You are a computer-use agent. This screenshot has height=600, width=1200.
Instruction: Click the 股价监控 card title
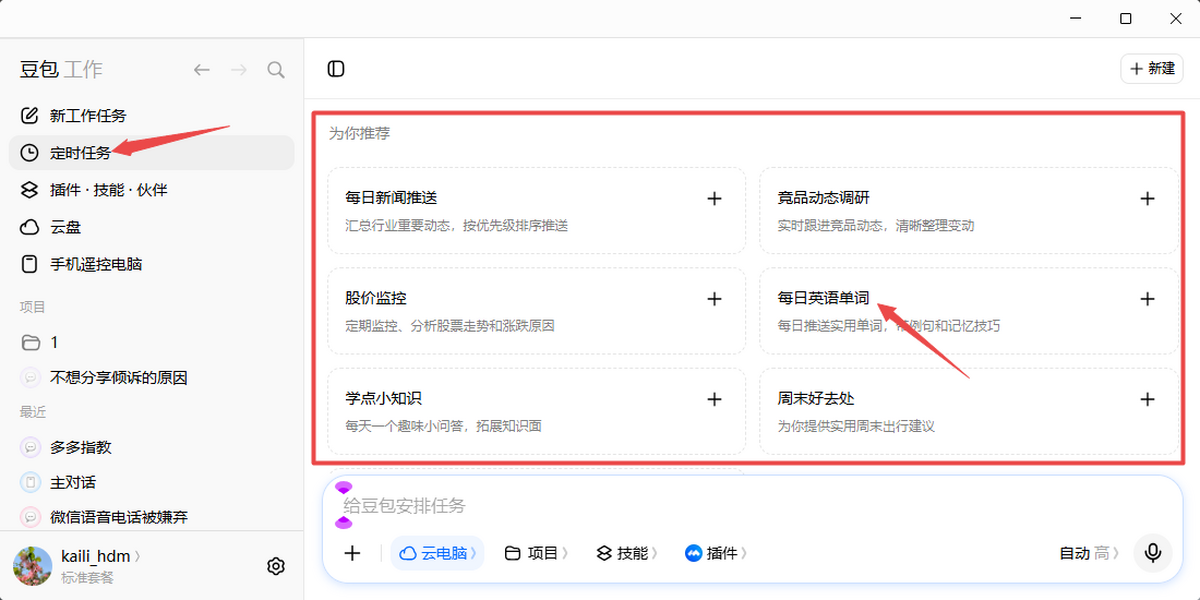click(376, 298)
